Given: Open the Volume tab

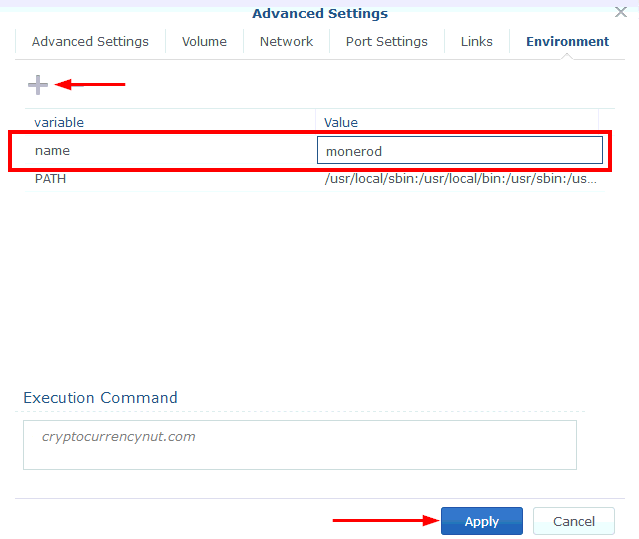Looking at the screenshot, I should click(204, 42).
